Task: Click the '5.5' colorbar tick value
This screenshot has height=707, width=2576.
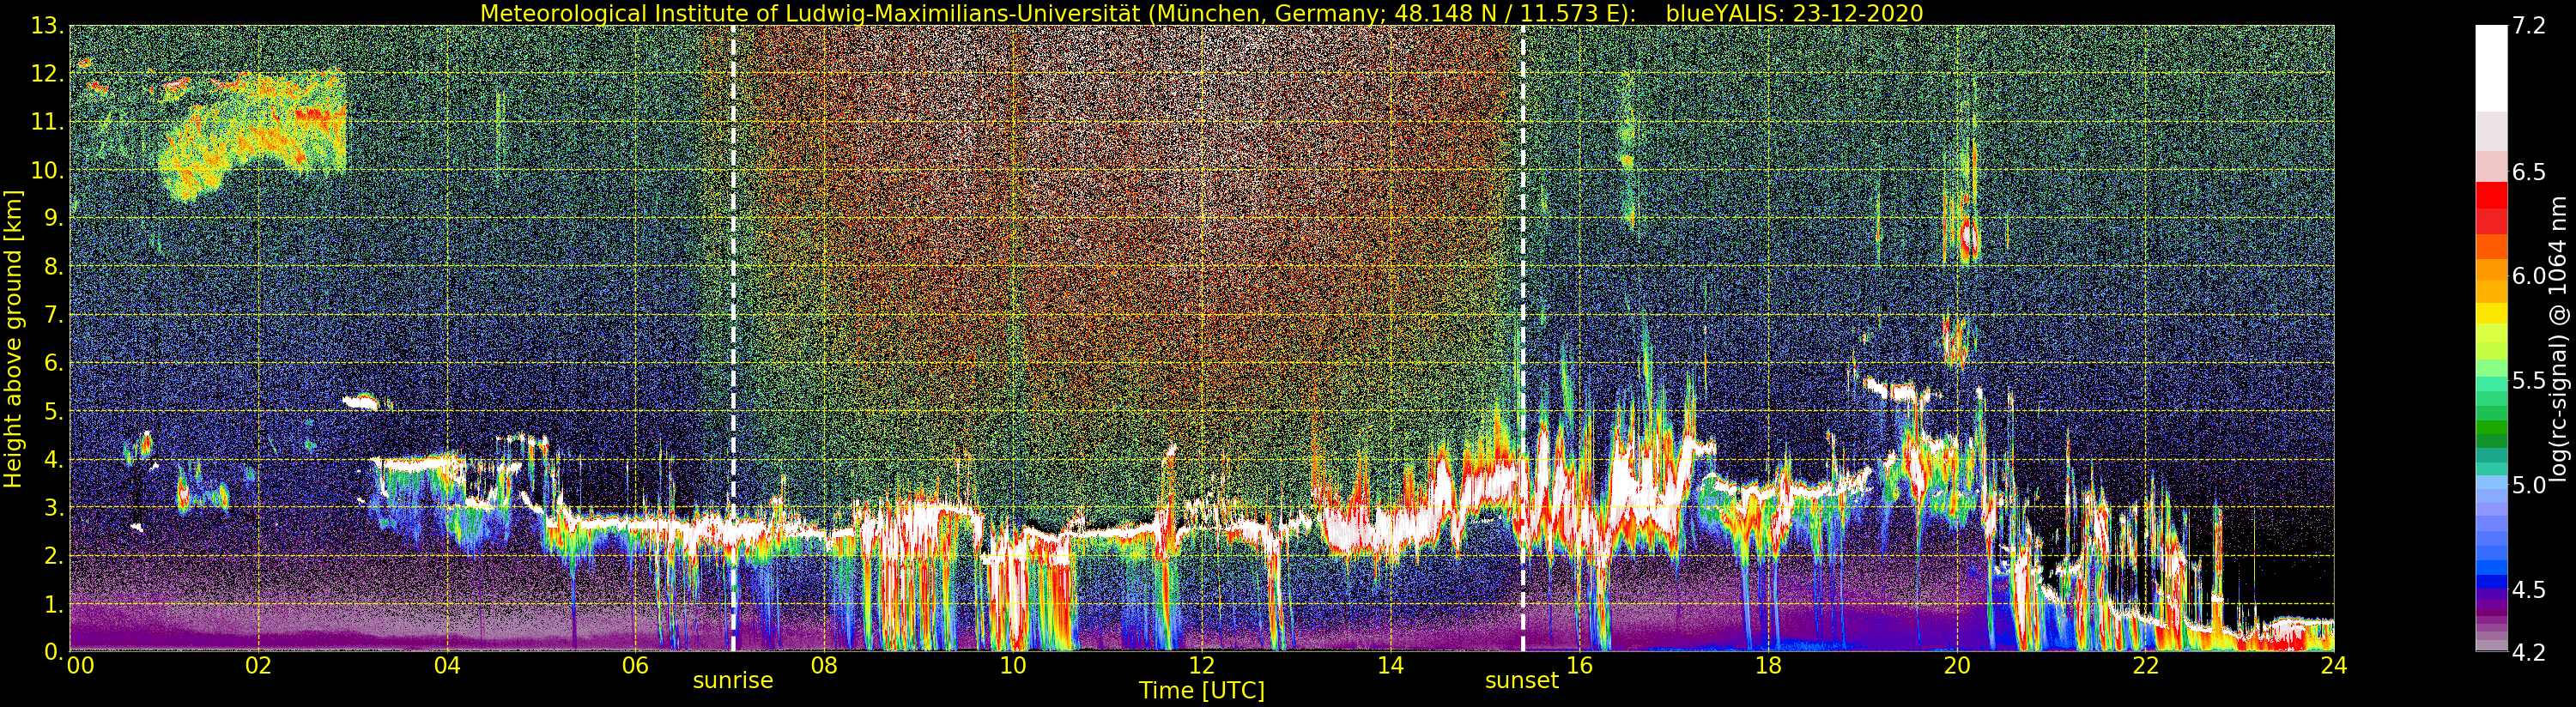Action: [2530, 381]
